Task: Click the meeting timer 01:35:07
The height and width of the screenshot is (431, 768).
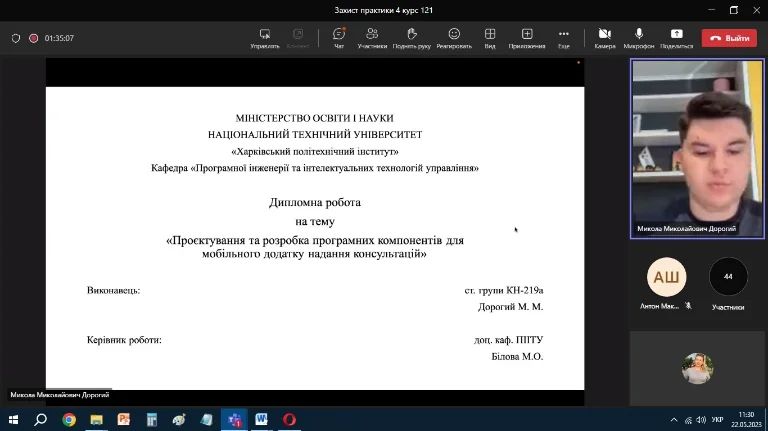Action: (59, 38)
